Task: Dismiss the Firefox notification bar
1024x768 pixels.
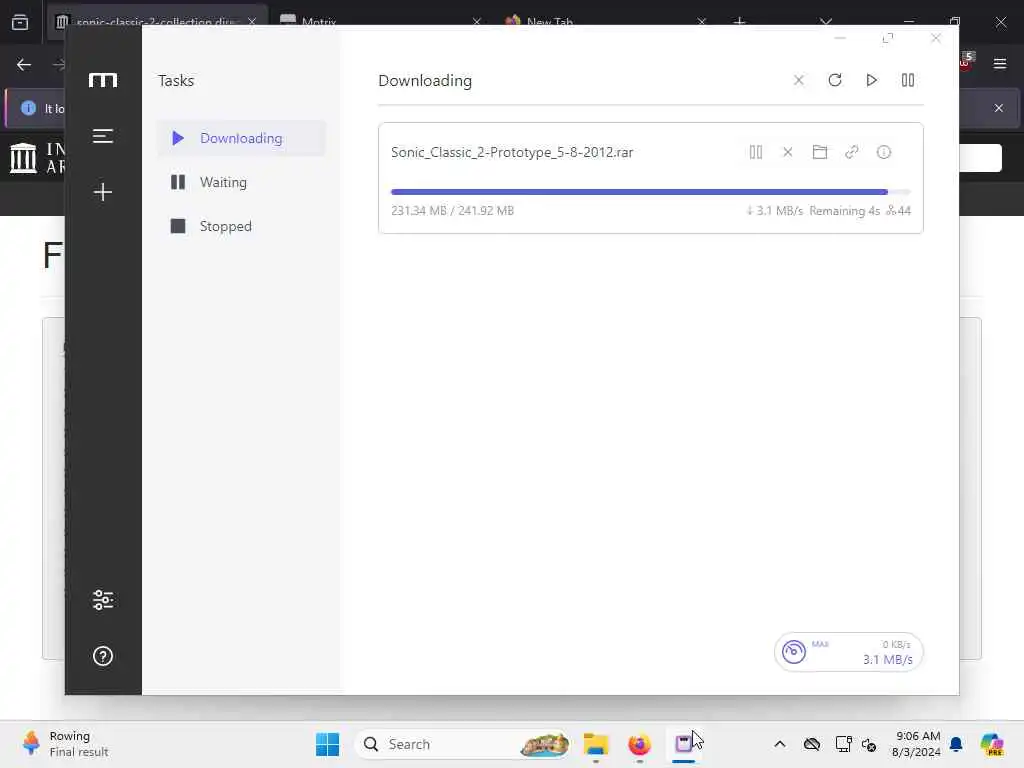Action: pos(999,108)
